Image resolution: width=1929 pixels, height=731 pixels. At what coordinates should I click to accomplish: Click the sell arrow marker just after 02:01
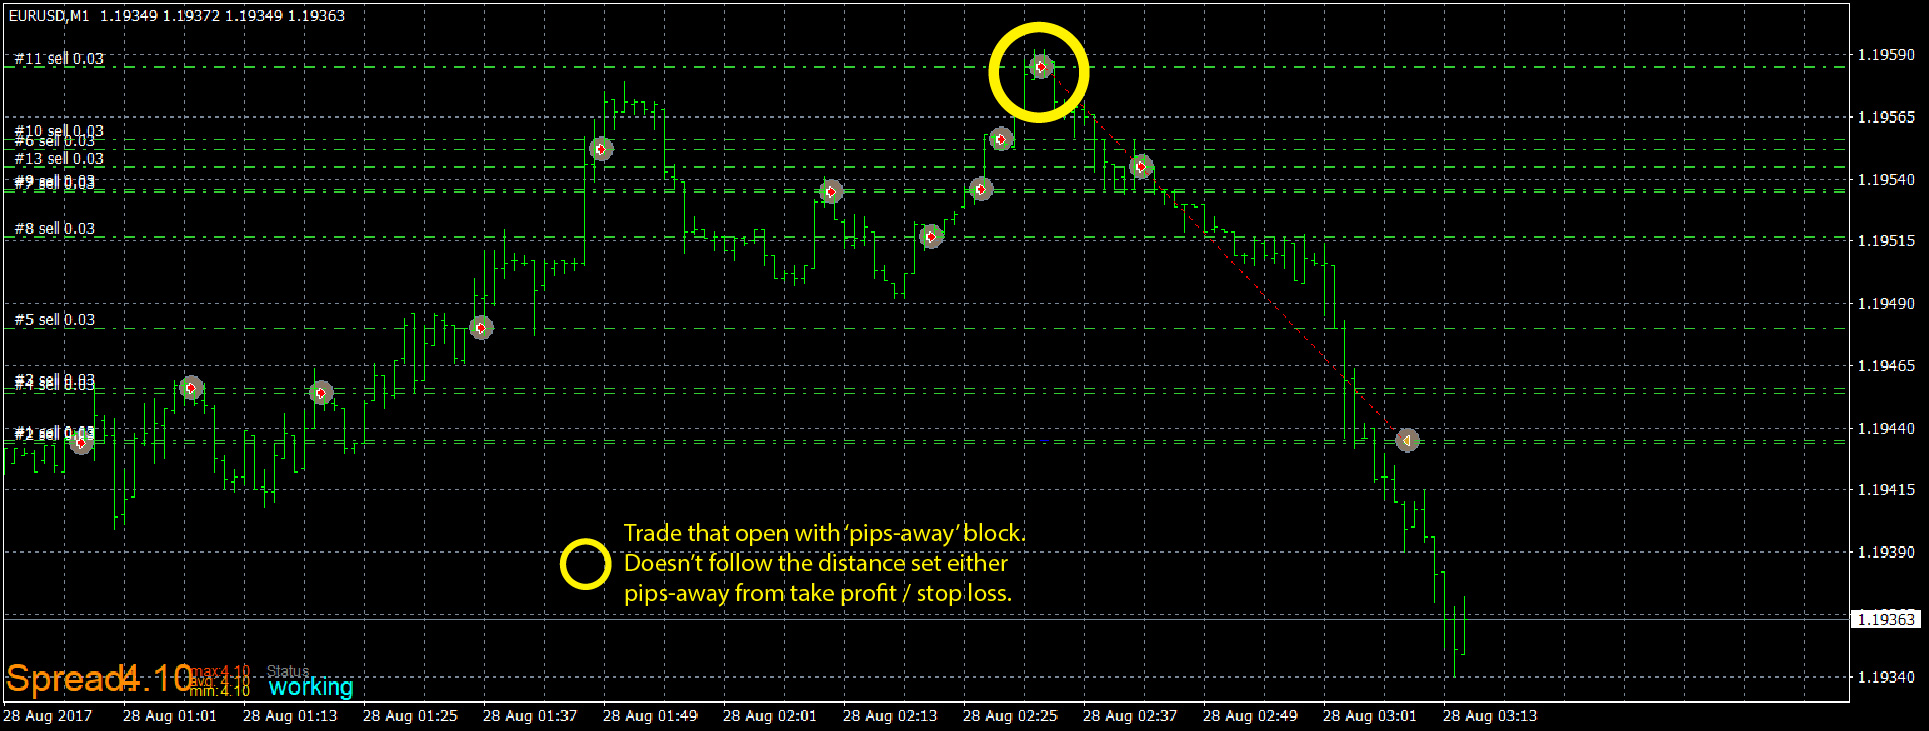[831, 191]
